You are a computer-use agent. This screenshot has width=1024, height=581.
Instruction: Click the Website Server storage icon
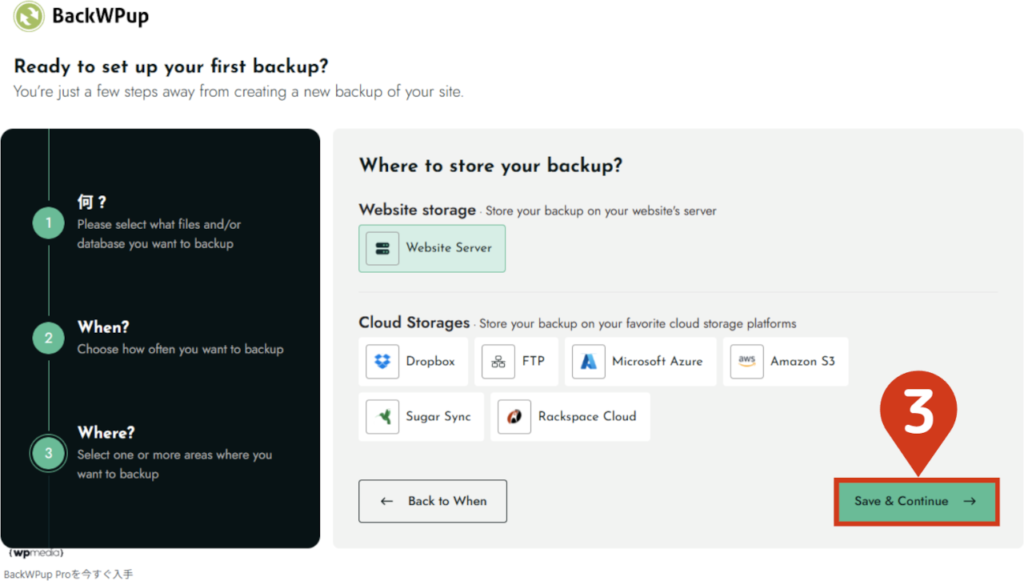click(383, 248)
